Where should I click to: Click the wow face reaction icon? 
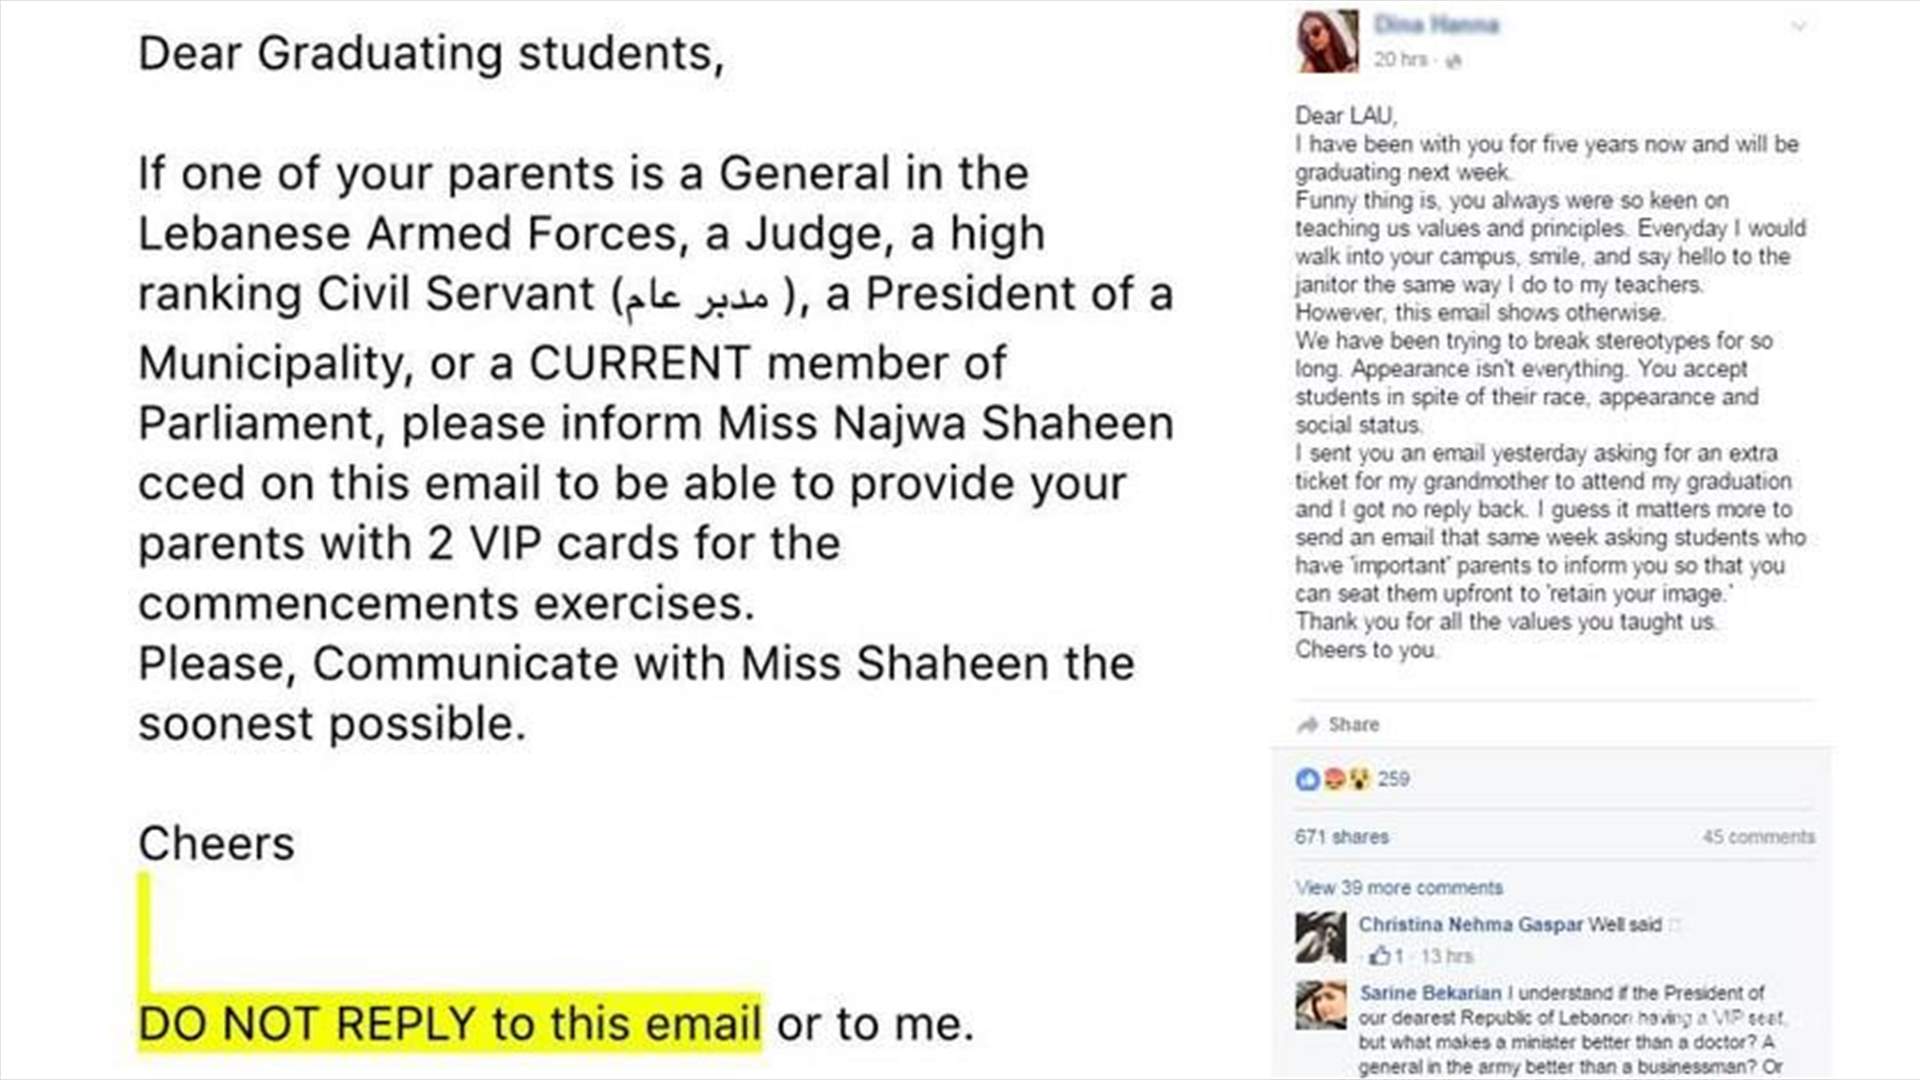pos(1358,779)
